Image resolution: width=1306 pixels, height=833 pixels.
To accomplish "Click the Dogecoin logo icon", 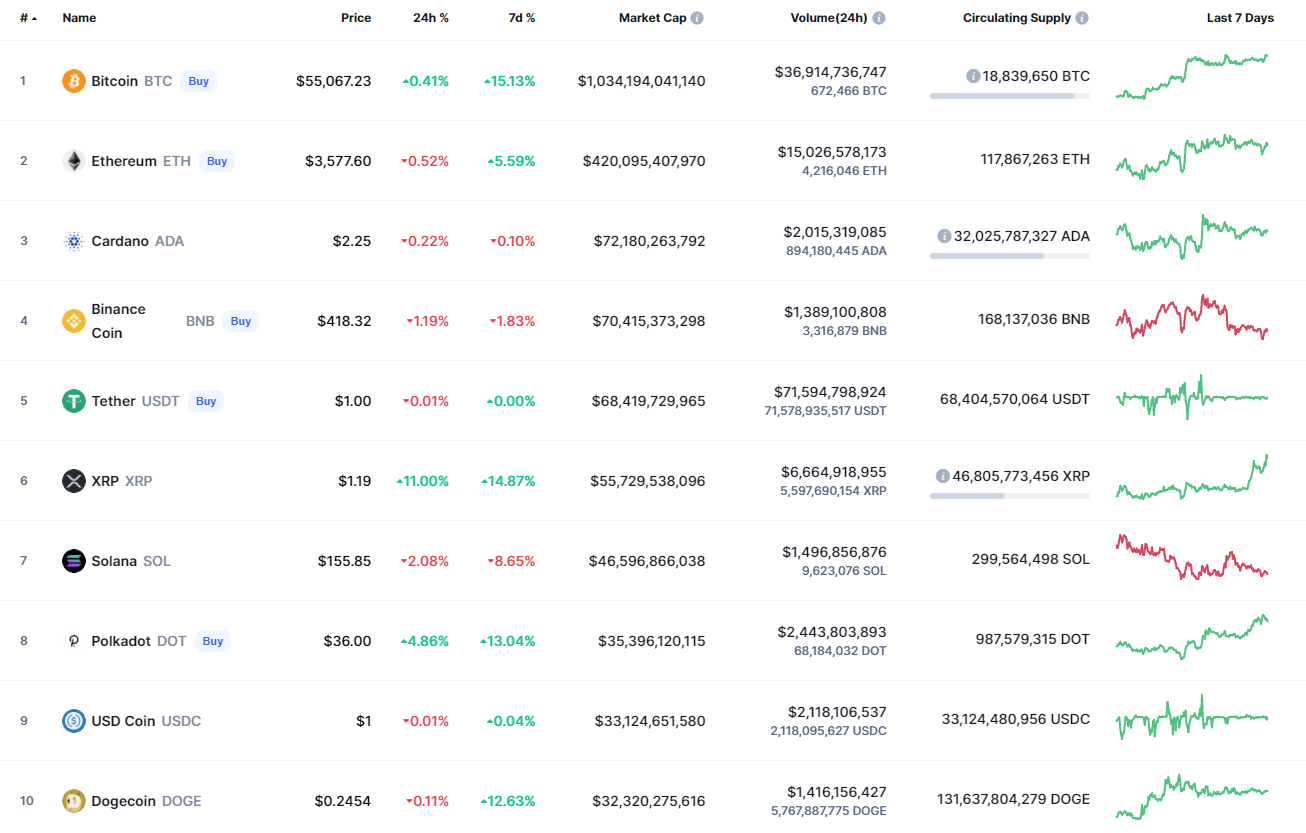I will pyautogui.click(x=74, y=801).
